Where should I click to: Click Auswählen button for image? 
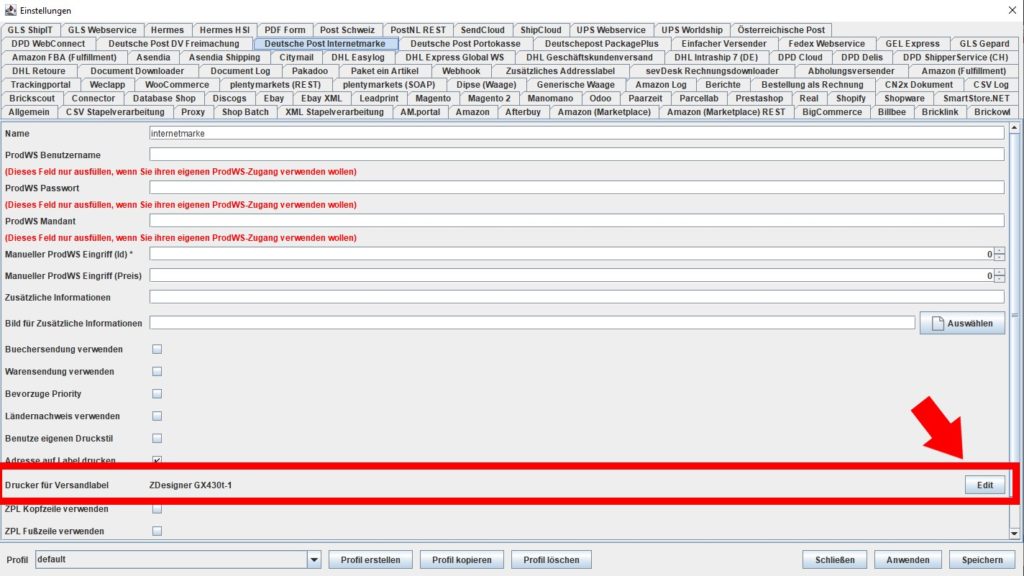pyautogui.click(x=962, y=323)
